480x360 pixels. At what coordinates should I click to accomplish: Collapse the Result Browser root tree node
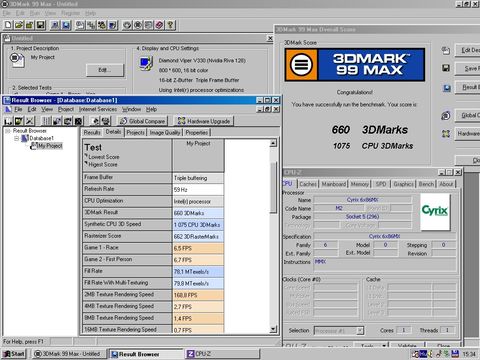[x=8, y=131]
